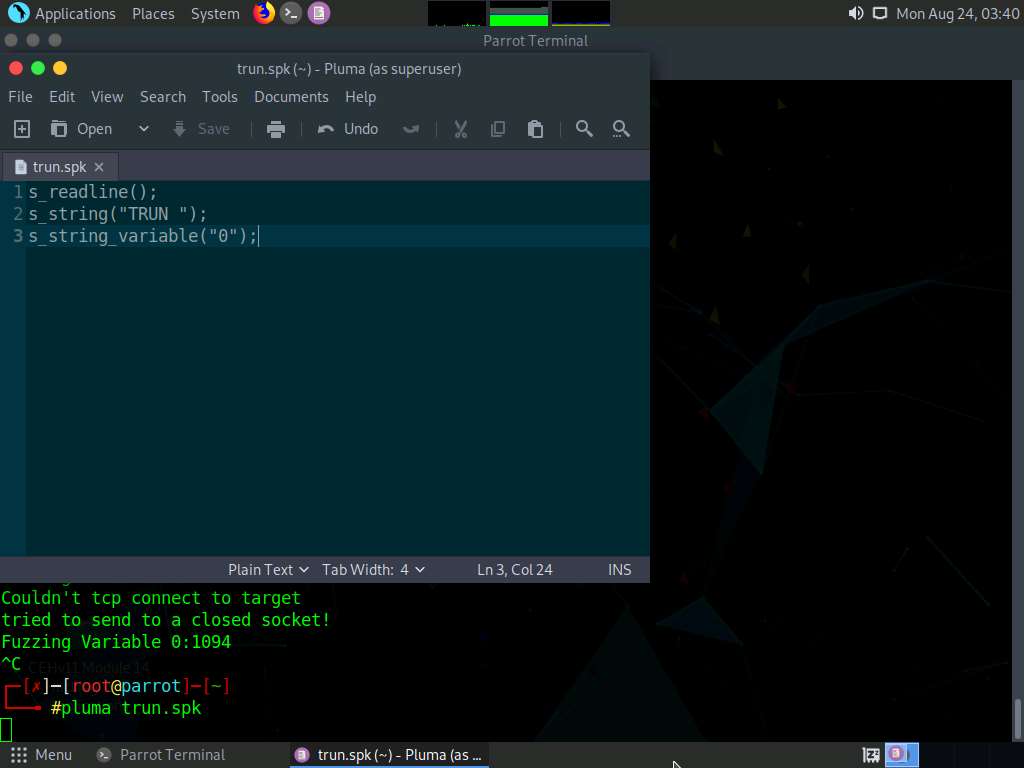Close the trun.spk tab
This screenshot has height=768, width=1024.
coord(99,167)
